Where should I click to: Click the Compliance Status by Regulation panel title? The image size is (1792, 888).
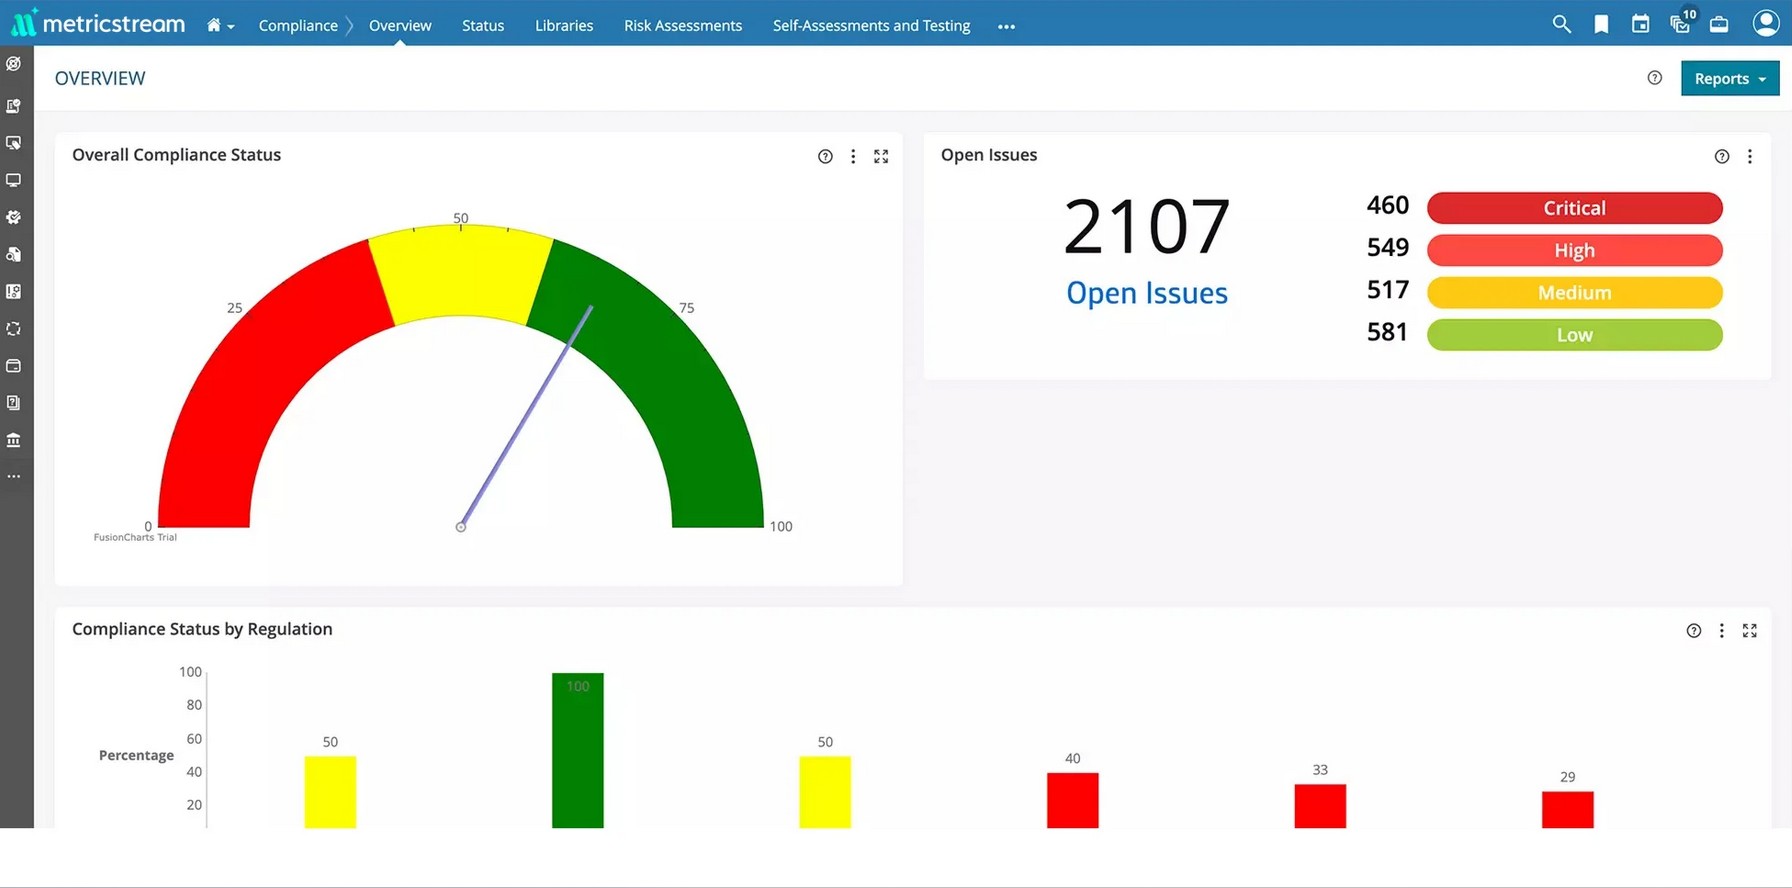202,629
